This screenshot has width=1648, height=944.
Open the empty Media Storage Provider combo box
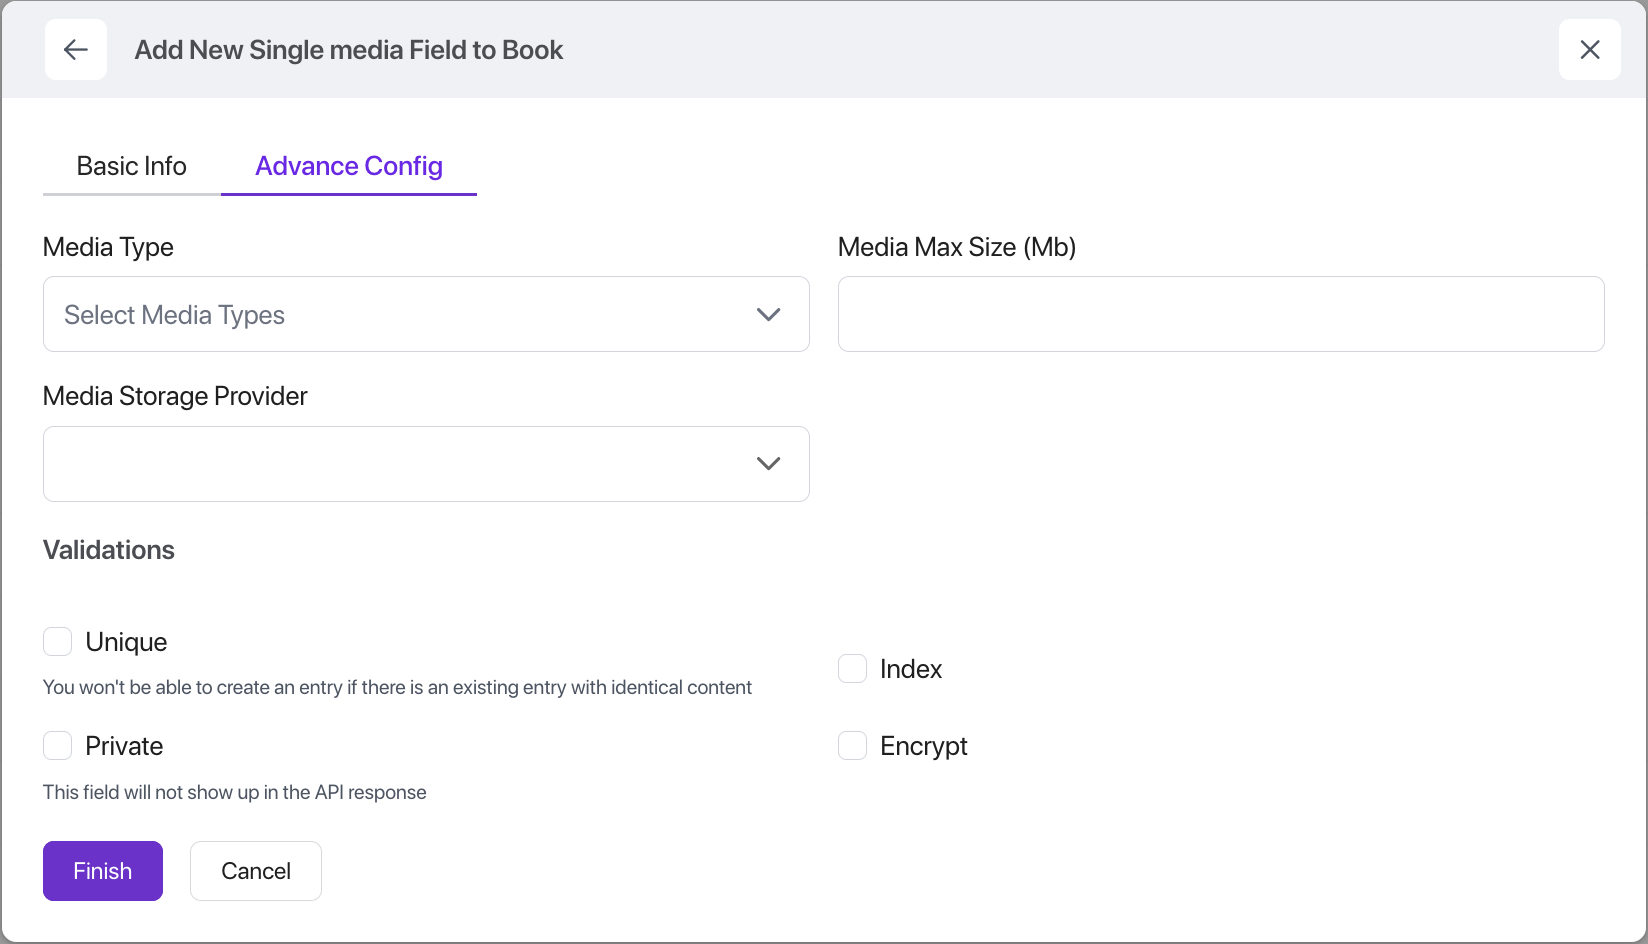[x=400, y=464]
